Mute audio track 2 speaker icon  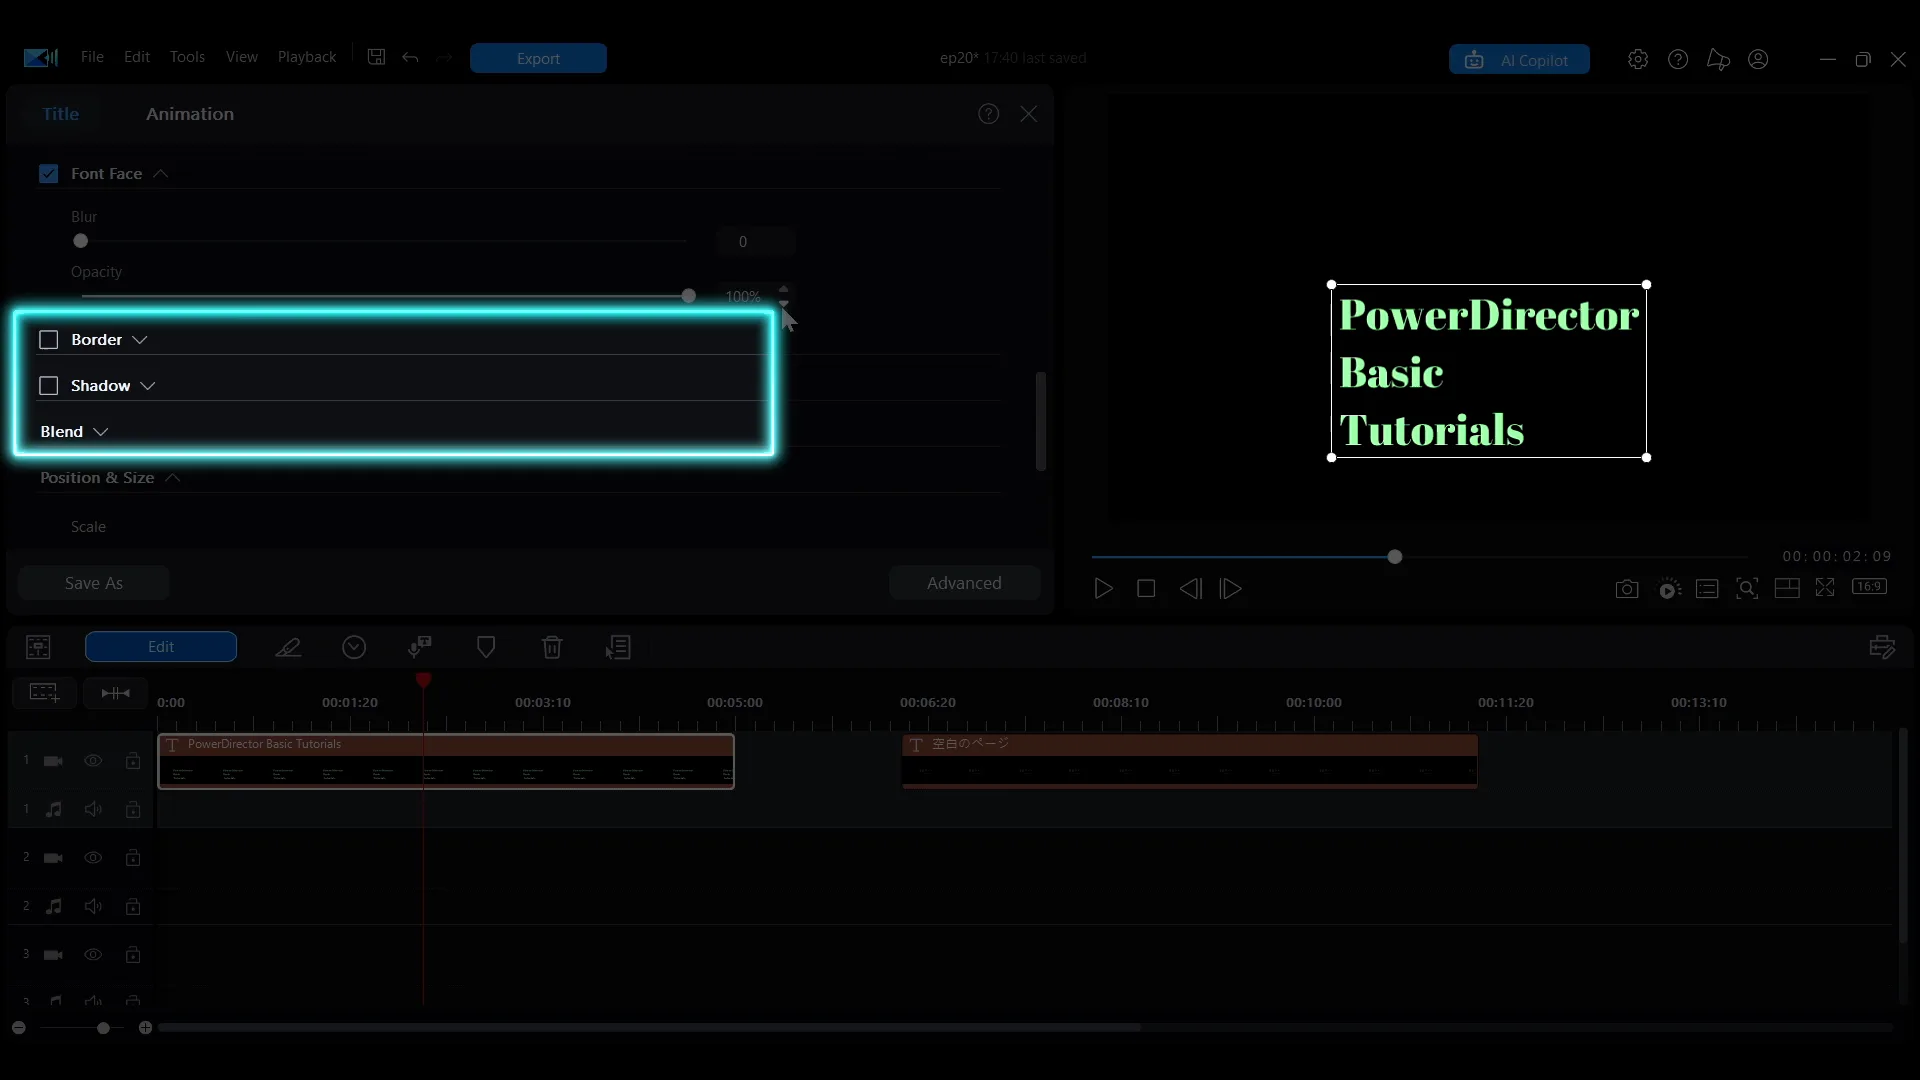93,906
